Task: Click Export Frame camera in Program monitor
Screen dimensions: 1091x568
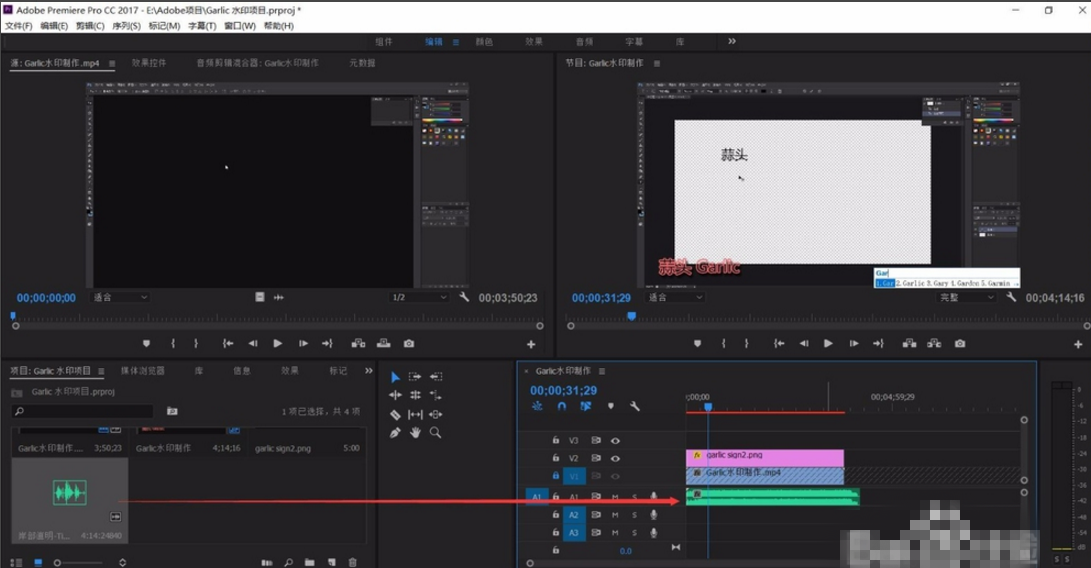Action: [960, 344]
